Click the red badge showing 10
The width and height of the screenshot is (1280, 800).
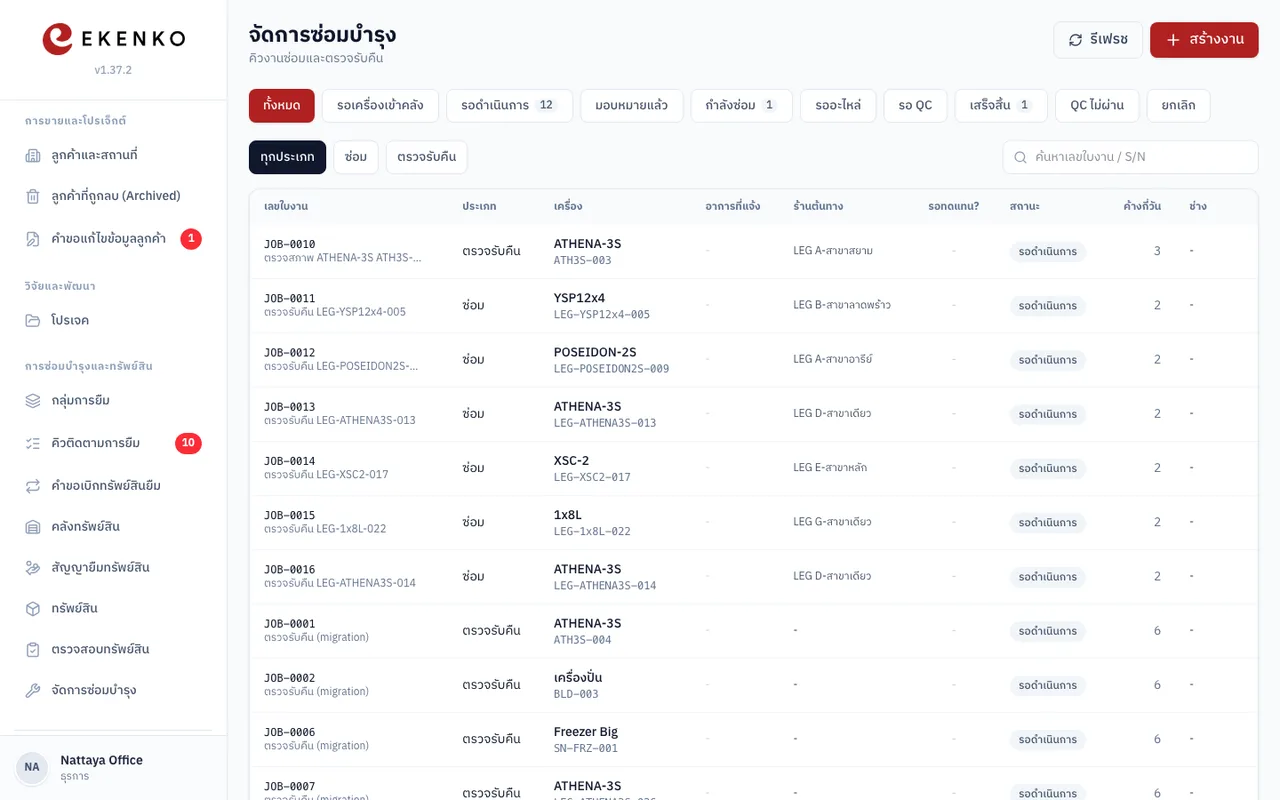coord(188,443)
